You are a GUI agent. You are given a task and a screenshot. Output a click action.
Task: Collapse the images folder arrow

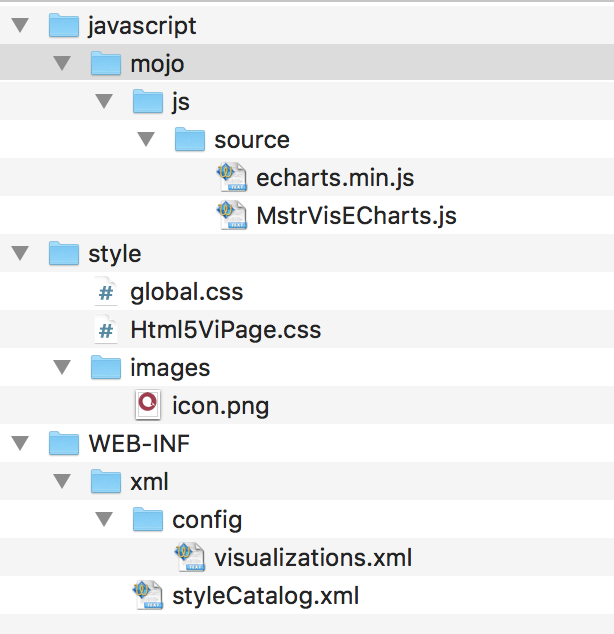click(62, 368)
